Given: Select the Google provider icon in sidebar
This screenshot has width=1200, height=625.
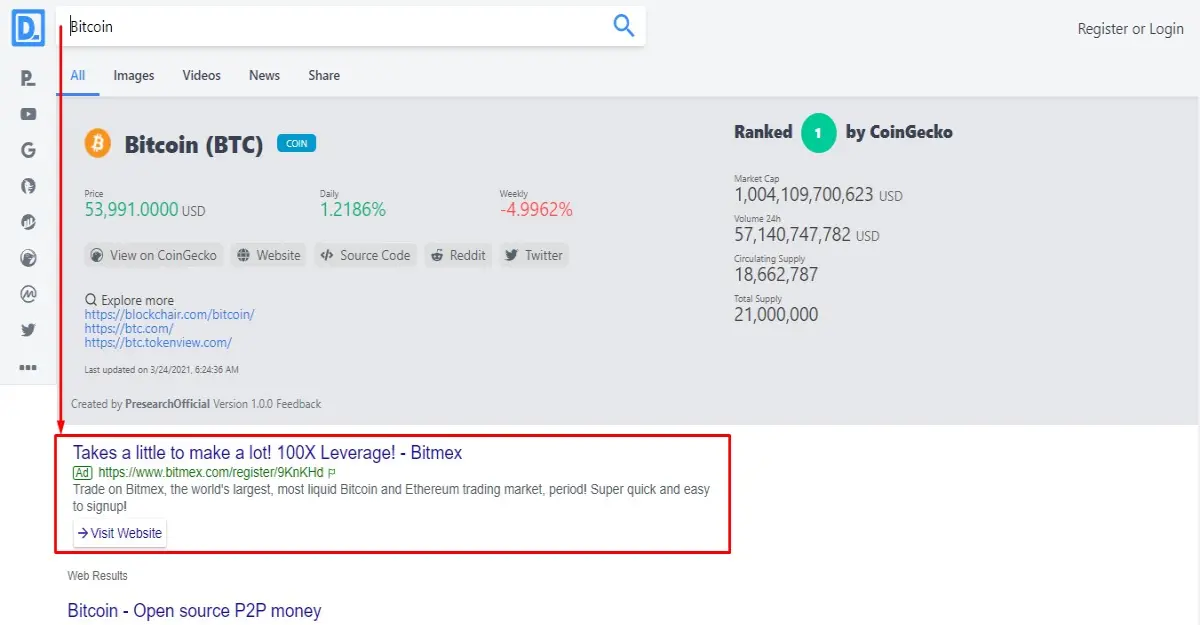Looking at the screenshot, I should click(x=28, y=151).
